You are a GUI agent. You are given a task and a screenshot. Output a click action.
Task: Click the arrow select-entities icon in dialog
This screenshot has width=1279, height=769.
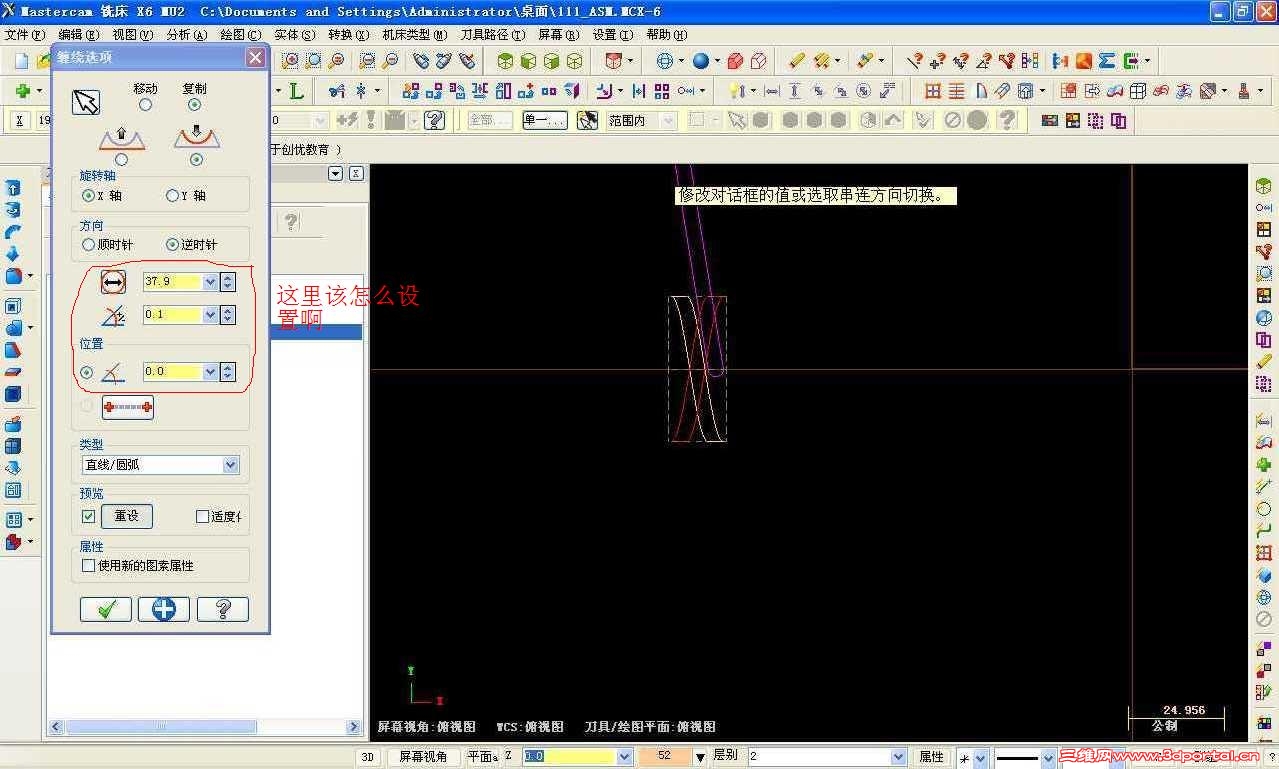click(x=87, y=102)
